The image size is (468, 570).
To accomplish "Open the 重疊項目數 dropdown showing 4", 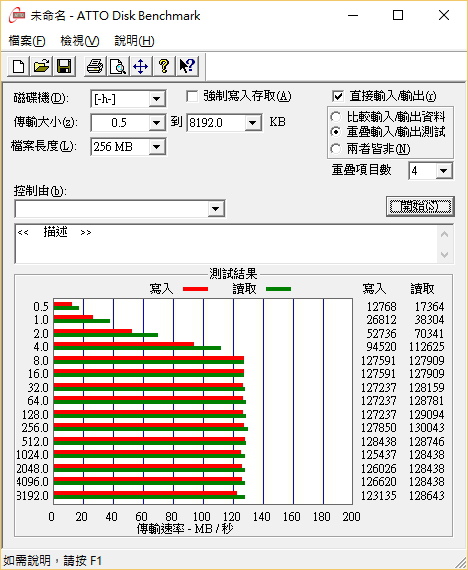I will 444,171.
